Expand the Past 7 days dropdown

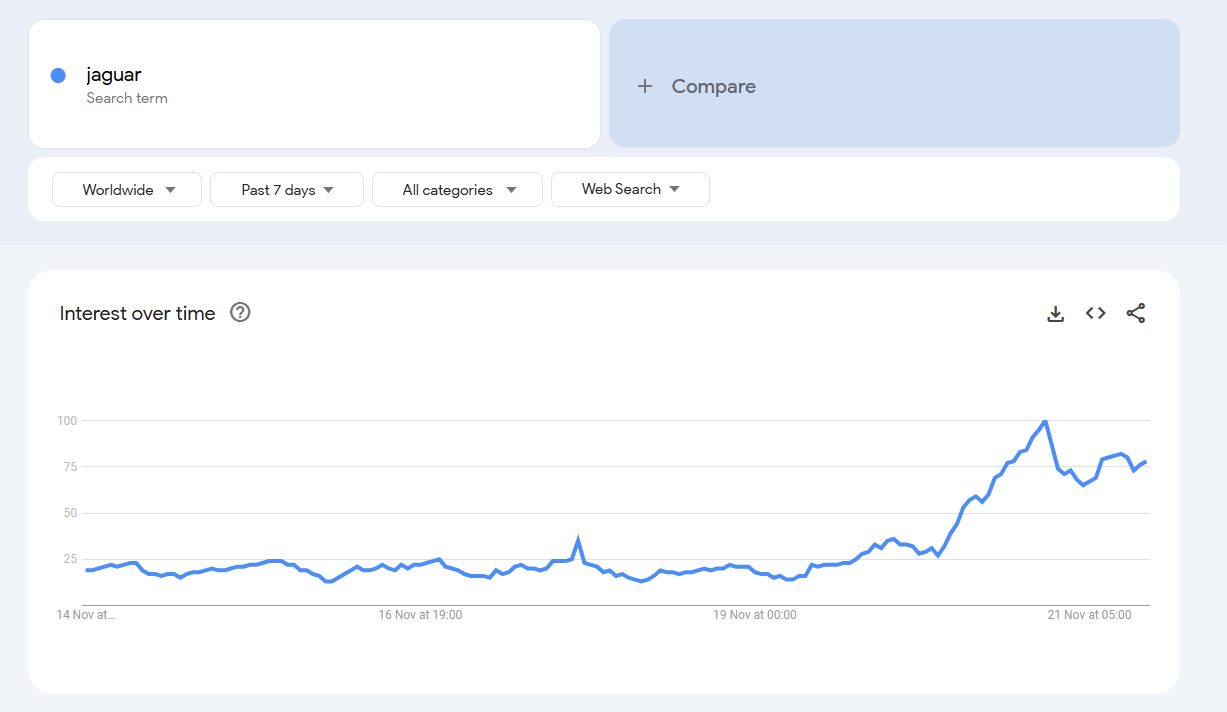click(287, 190)
